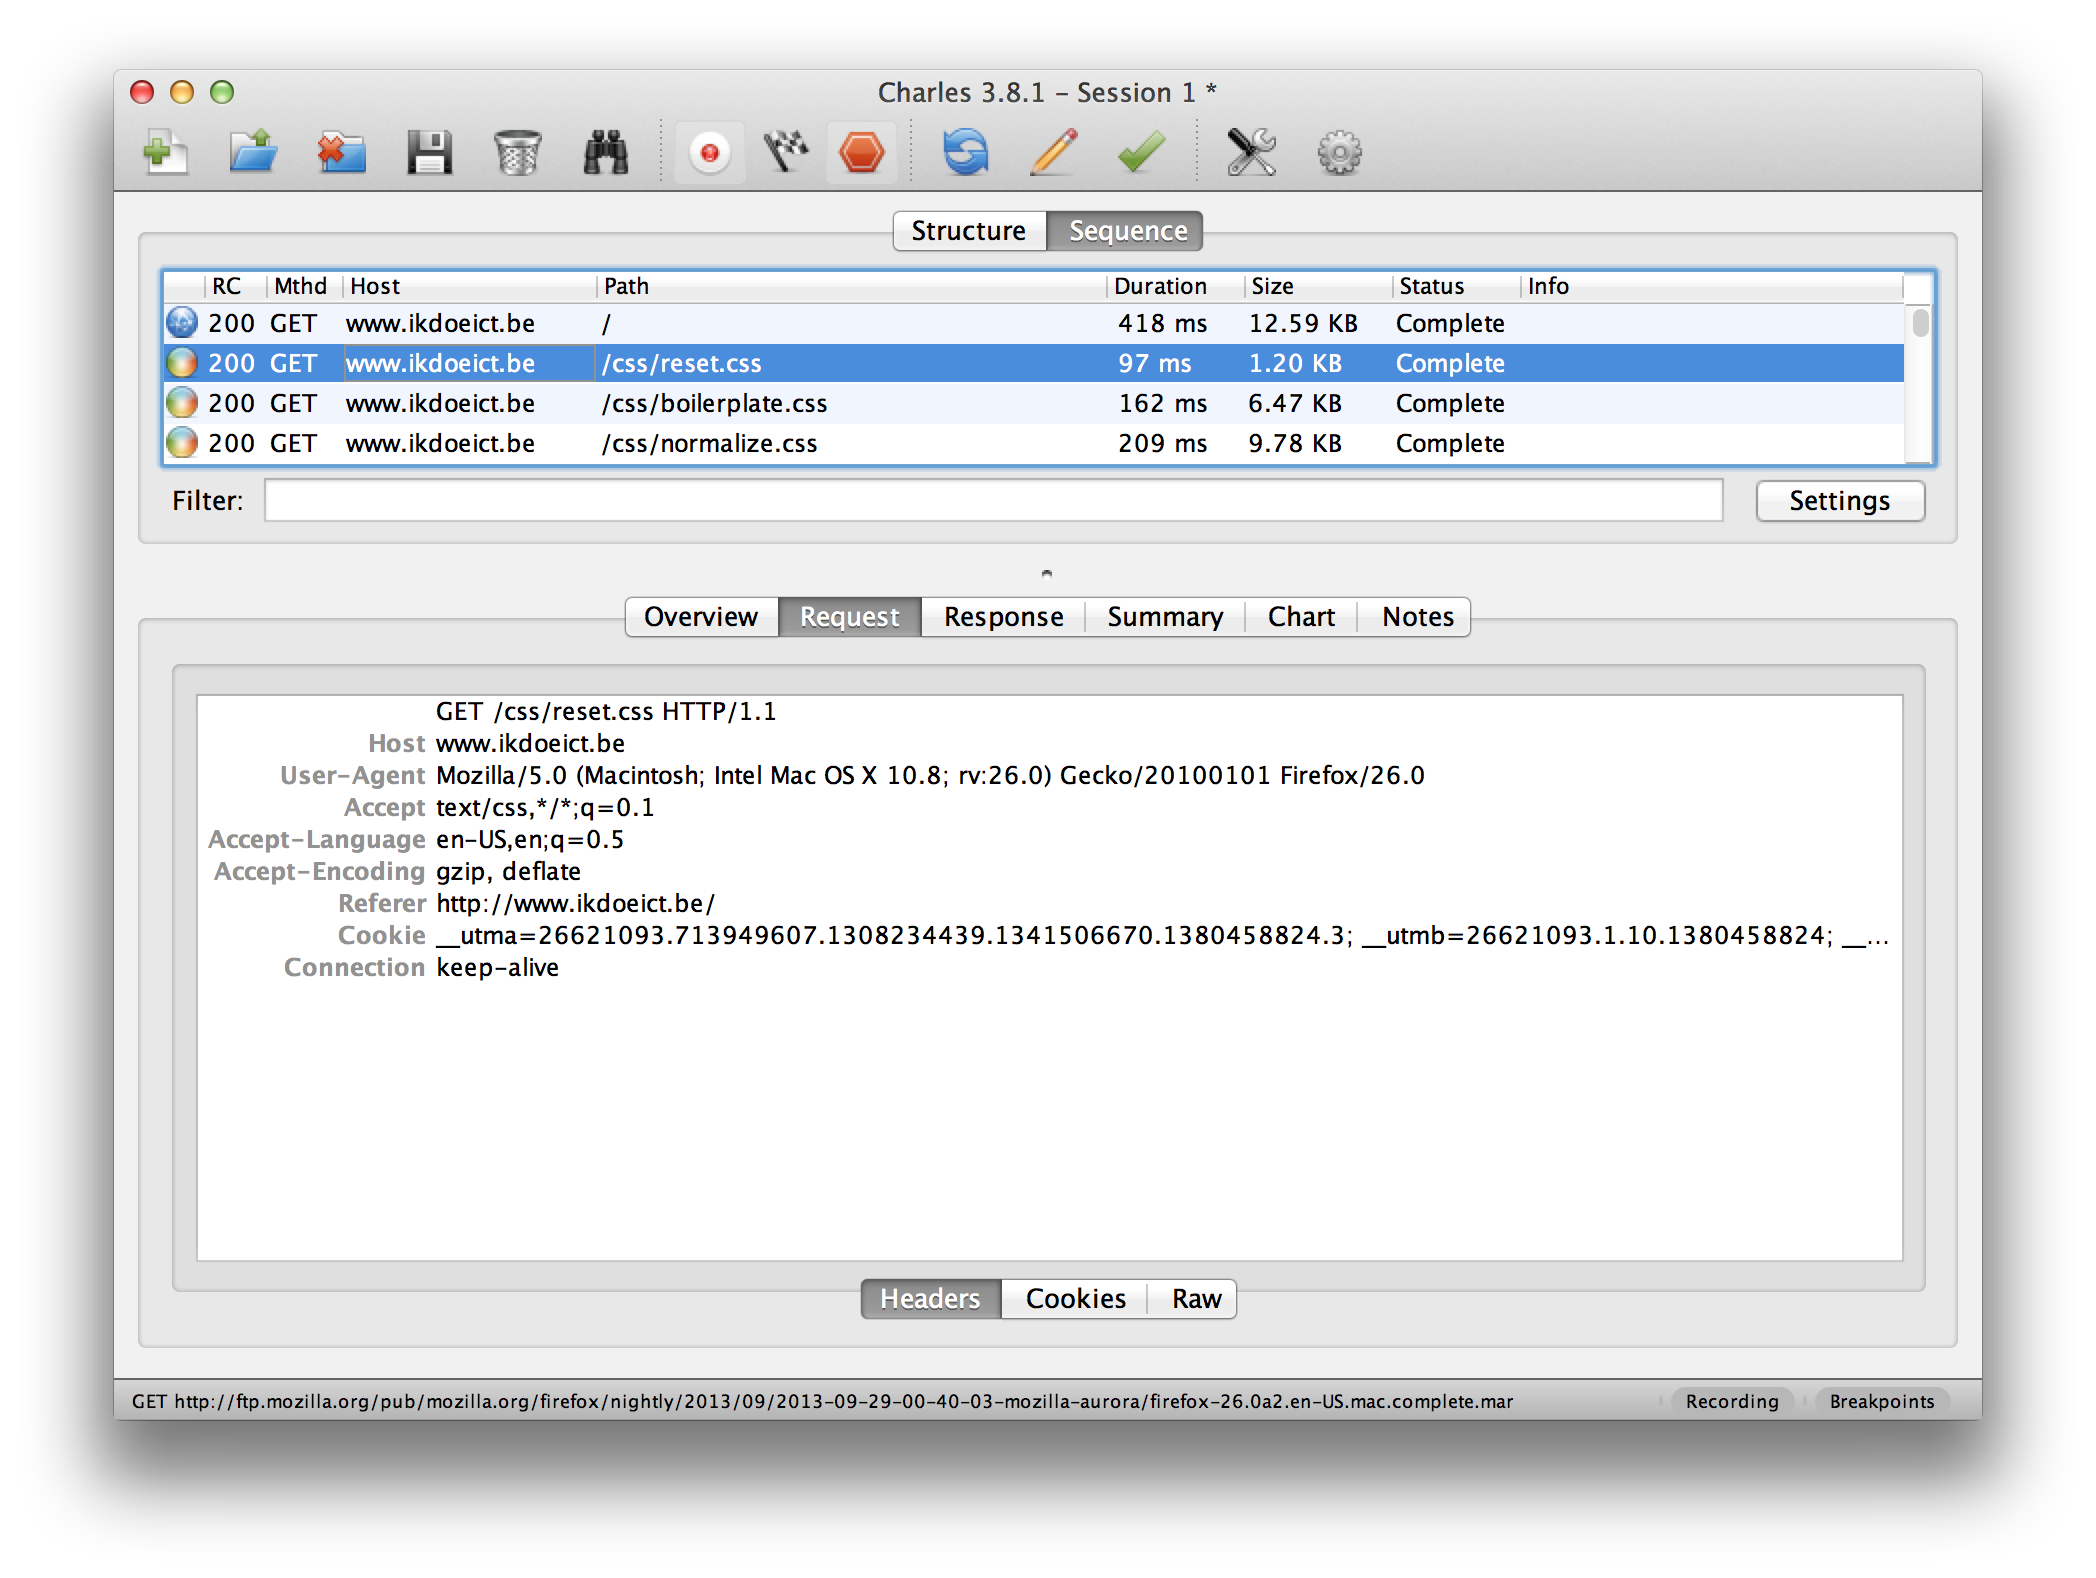Edit a request with the pencil icon
2096x1578 pixels.
(1052, 152)
